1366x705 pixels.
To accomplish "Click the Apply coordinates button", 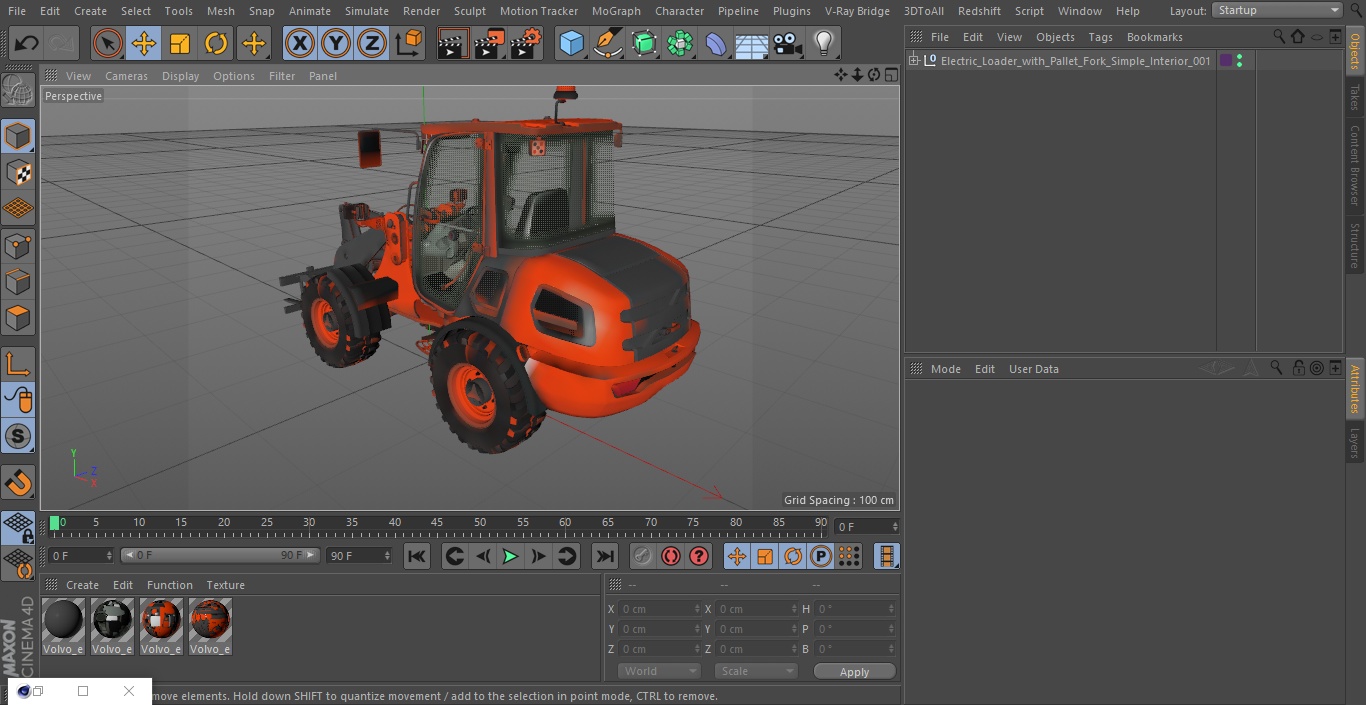I will click(854, 671).
